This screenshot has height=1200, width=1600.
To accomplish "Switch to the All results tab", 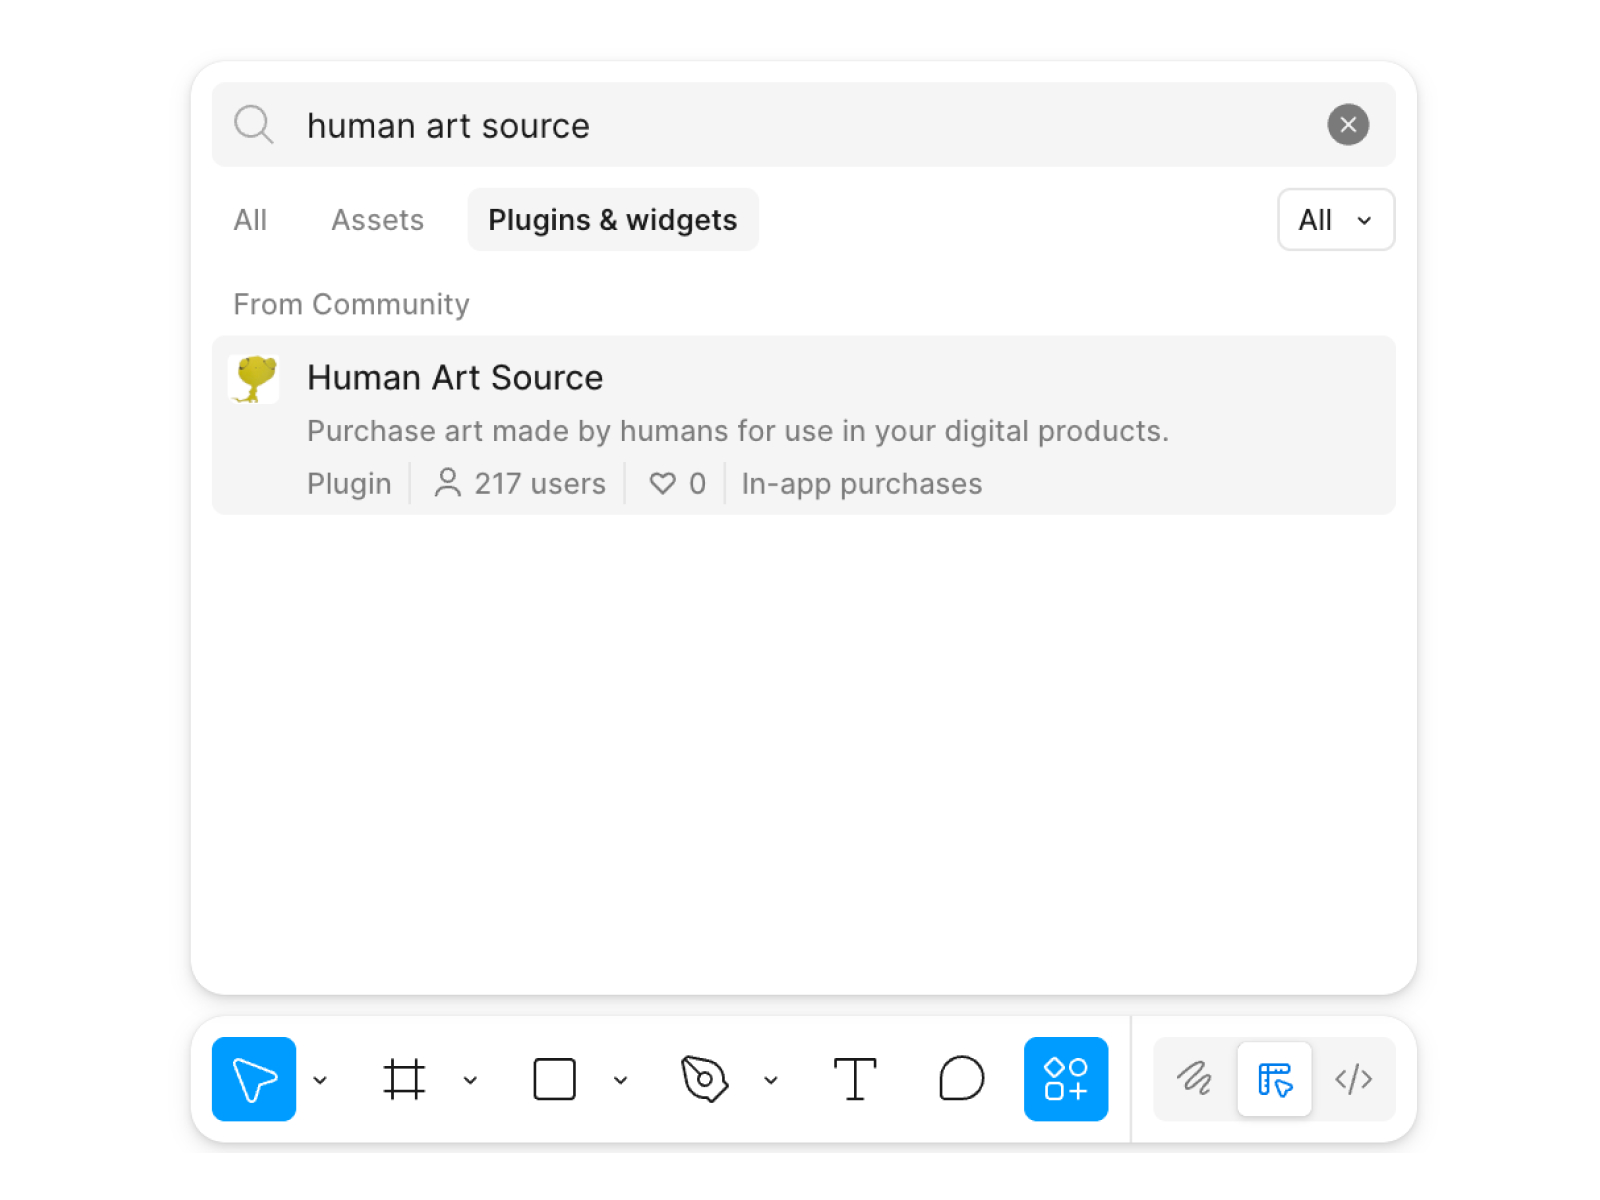I will [250, 220].
